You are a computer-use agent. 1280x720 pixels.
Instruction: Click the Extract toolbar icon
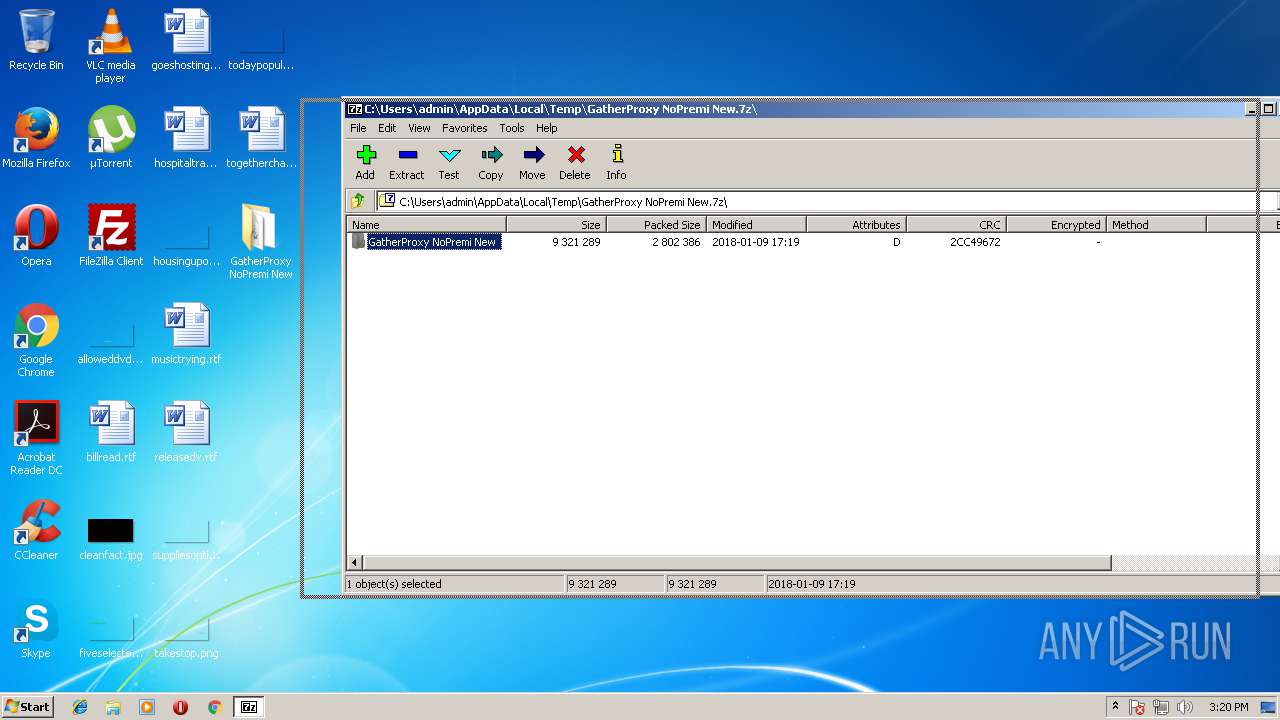(x=406, y=162)
